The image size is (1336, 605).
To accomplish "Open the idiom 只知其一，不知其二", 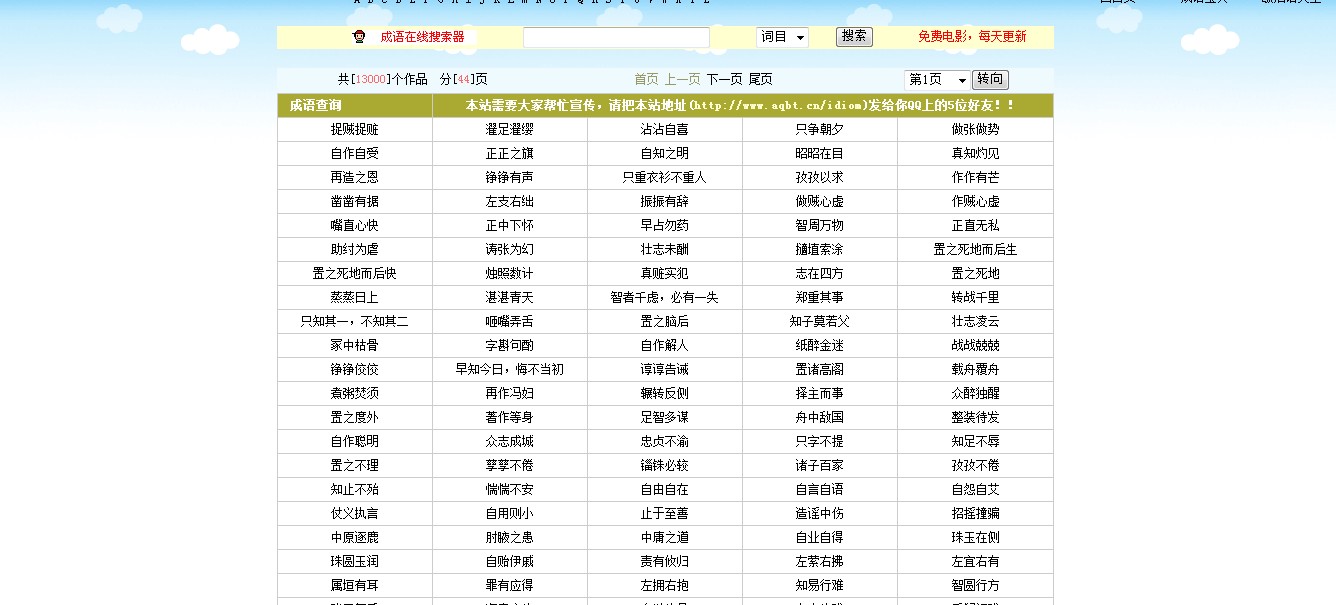I will pos(355,322).
